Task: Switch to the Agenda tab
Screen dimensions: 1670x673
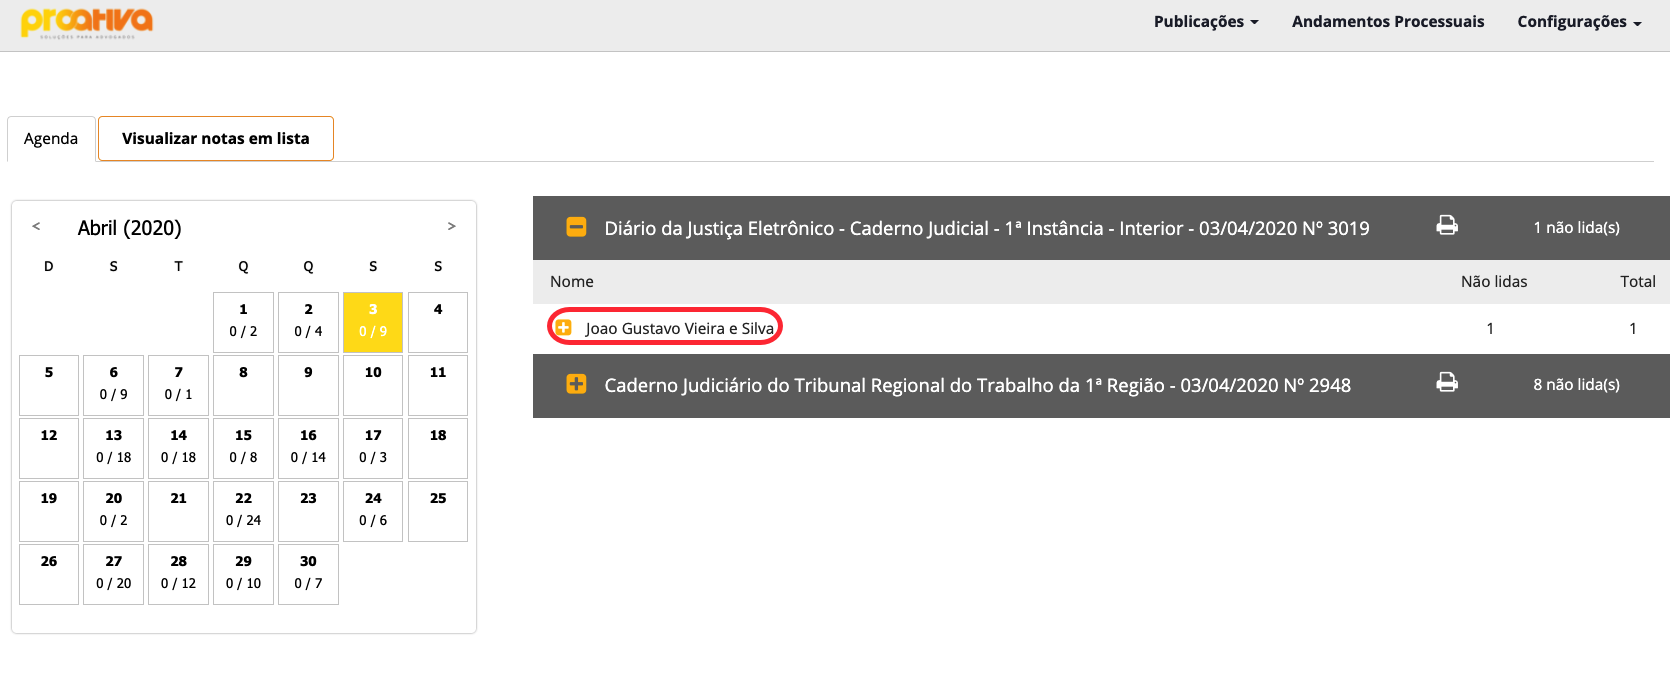Action: (x=51, y=139)
